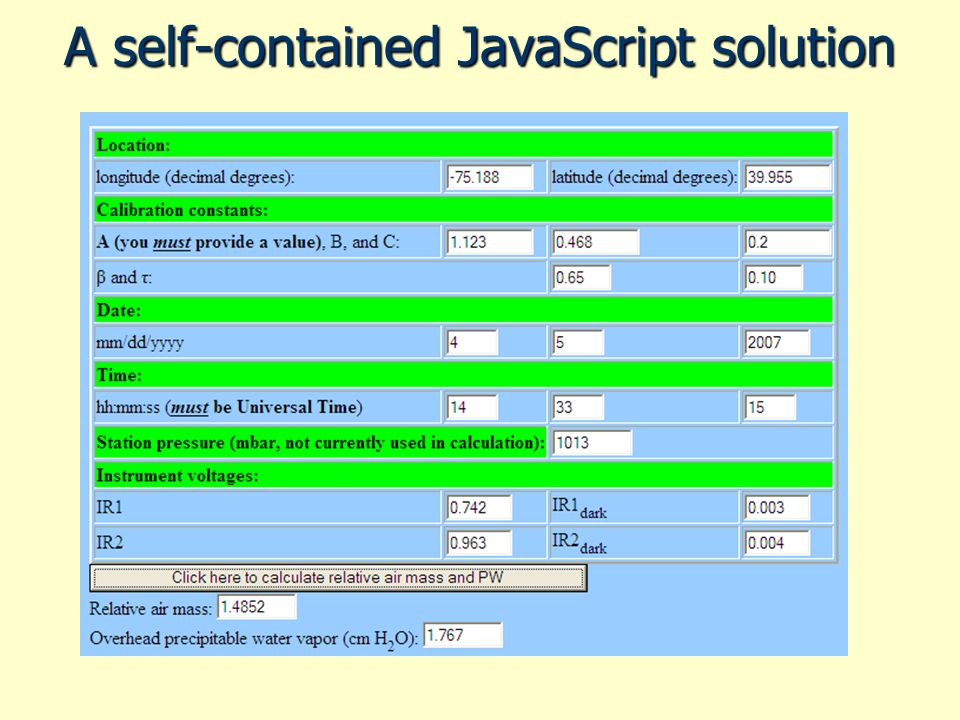Click the tau field showing 0.10
Screen dimensions: 960x720
(x=773, y=277)
